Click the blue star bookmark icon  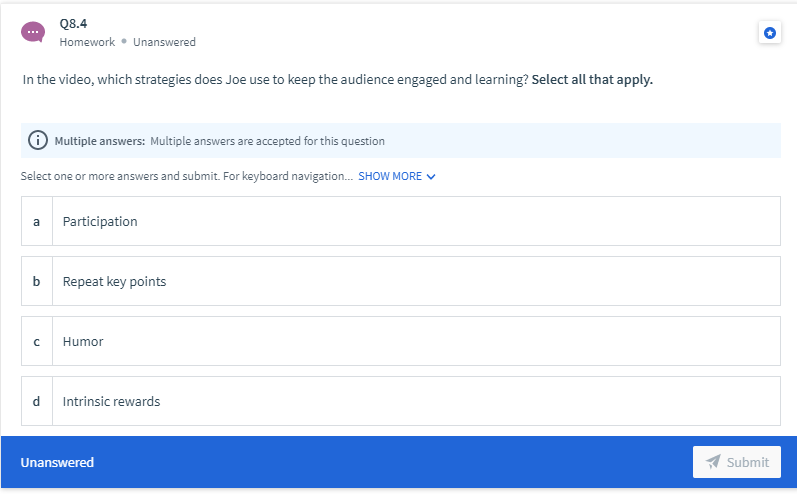click(770, 33)
